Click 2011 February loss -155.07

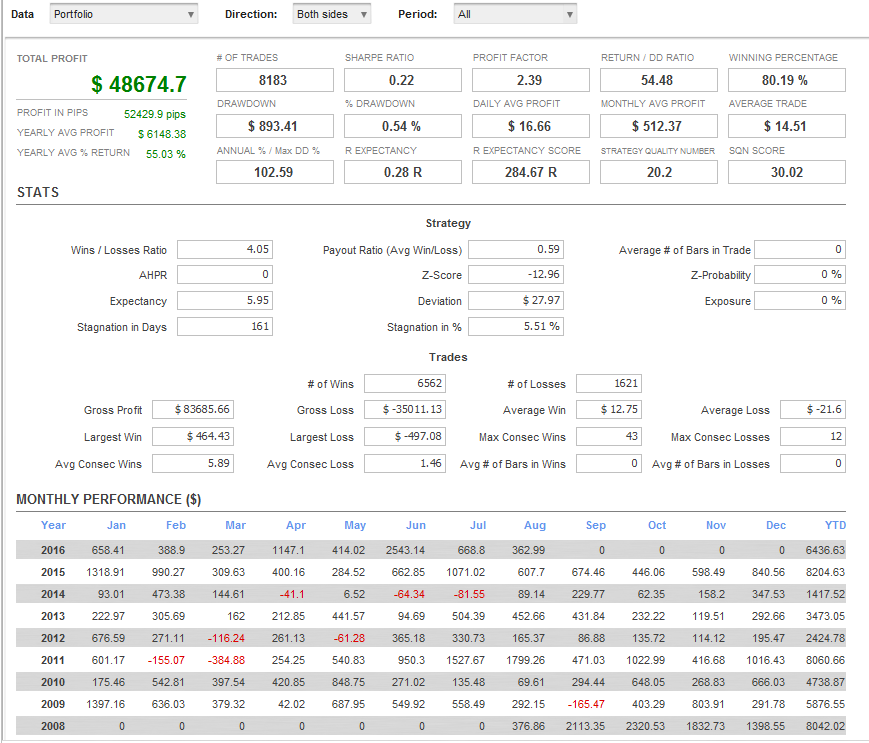point(166,660)
